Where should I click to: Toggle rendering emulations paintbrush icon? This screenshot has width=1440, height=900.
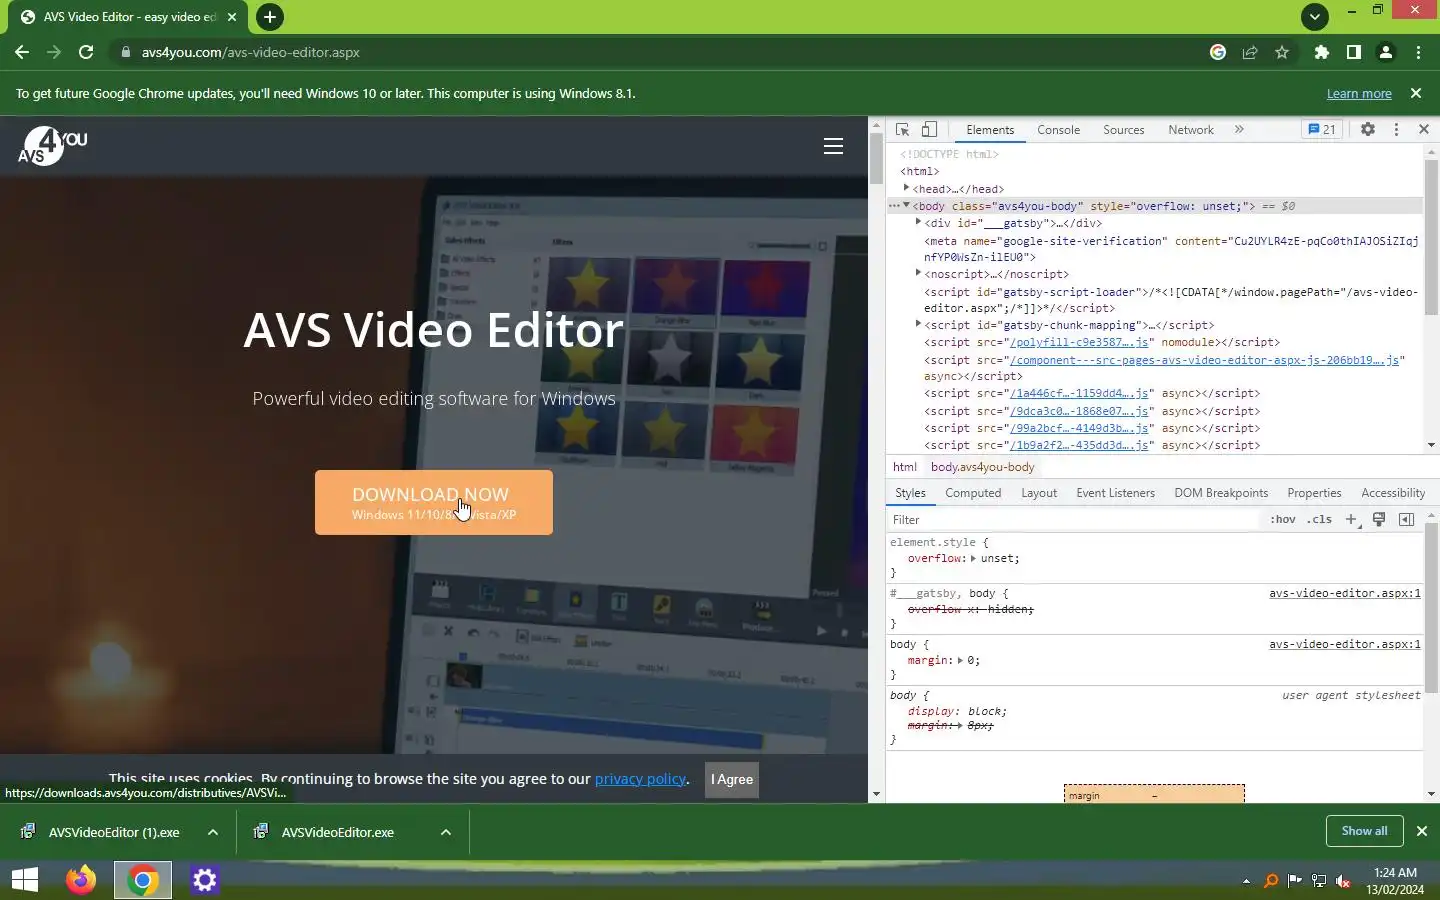pos(1379,520)
